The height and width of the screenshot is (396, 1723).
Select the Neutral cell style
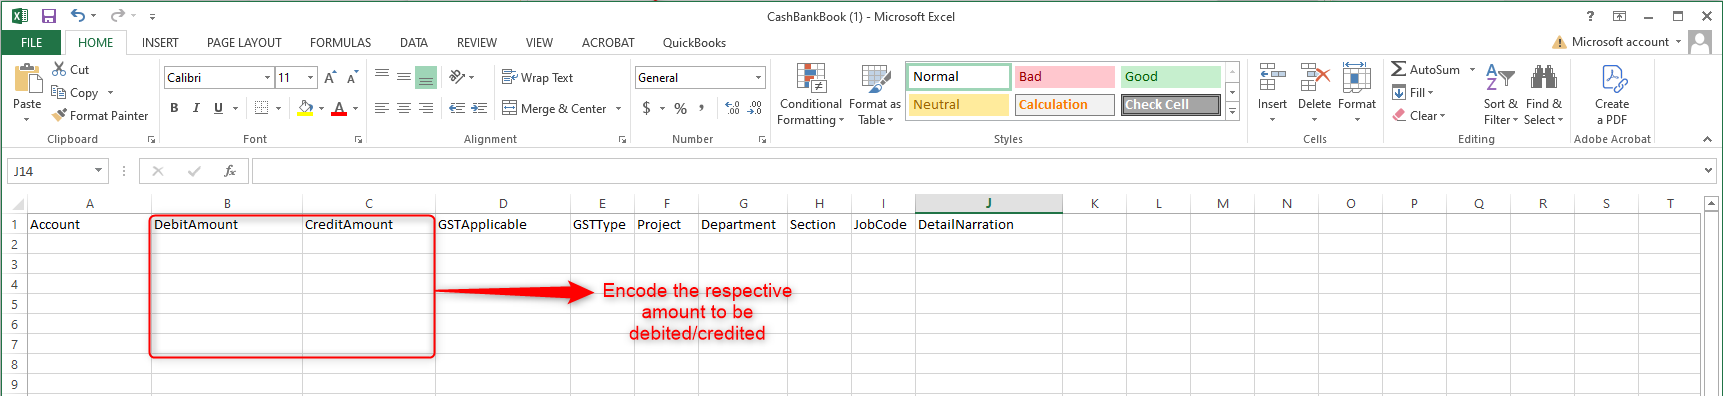pos(959,105)
